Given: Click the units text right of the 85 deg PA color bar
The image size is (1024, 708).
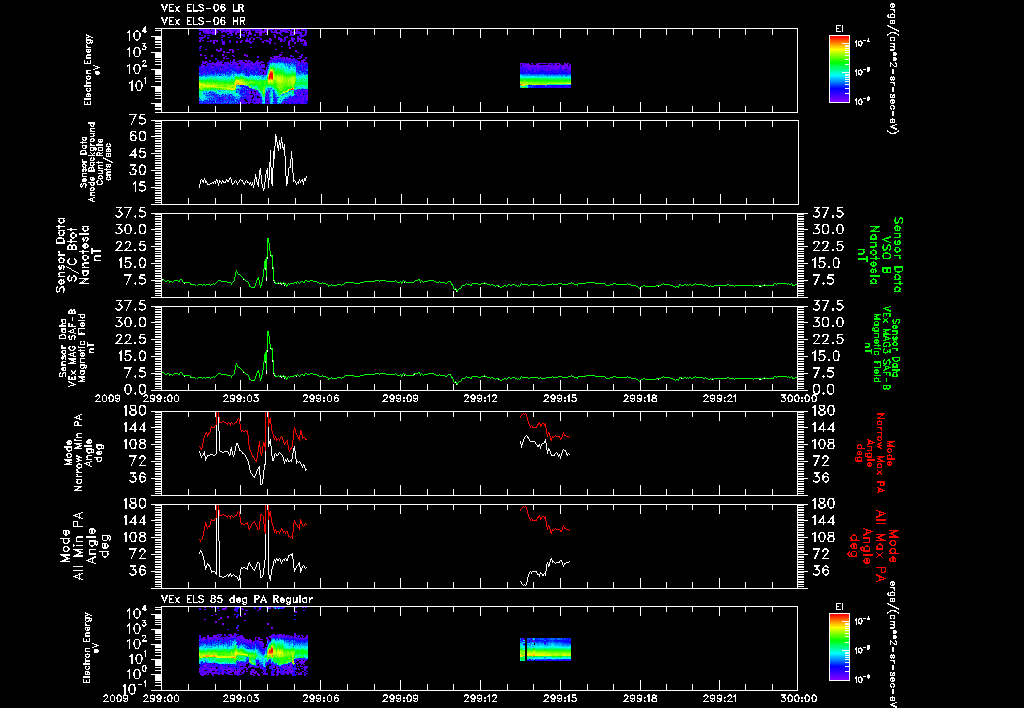Looking at the screenshot, I should coord(891,643).
